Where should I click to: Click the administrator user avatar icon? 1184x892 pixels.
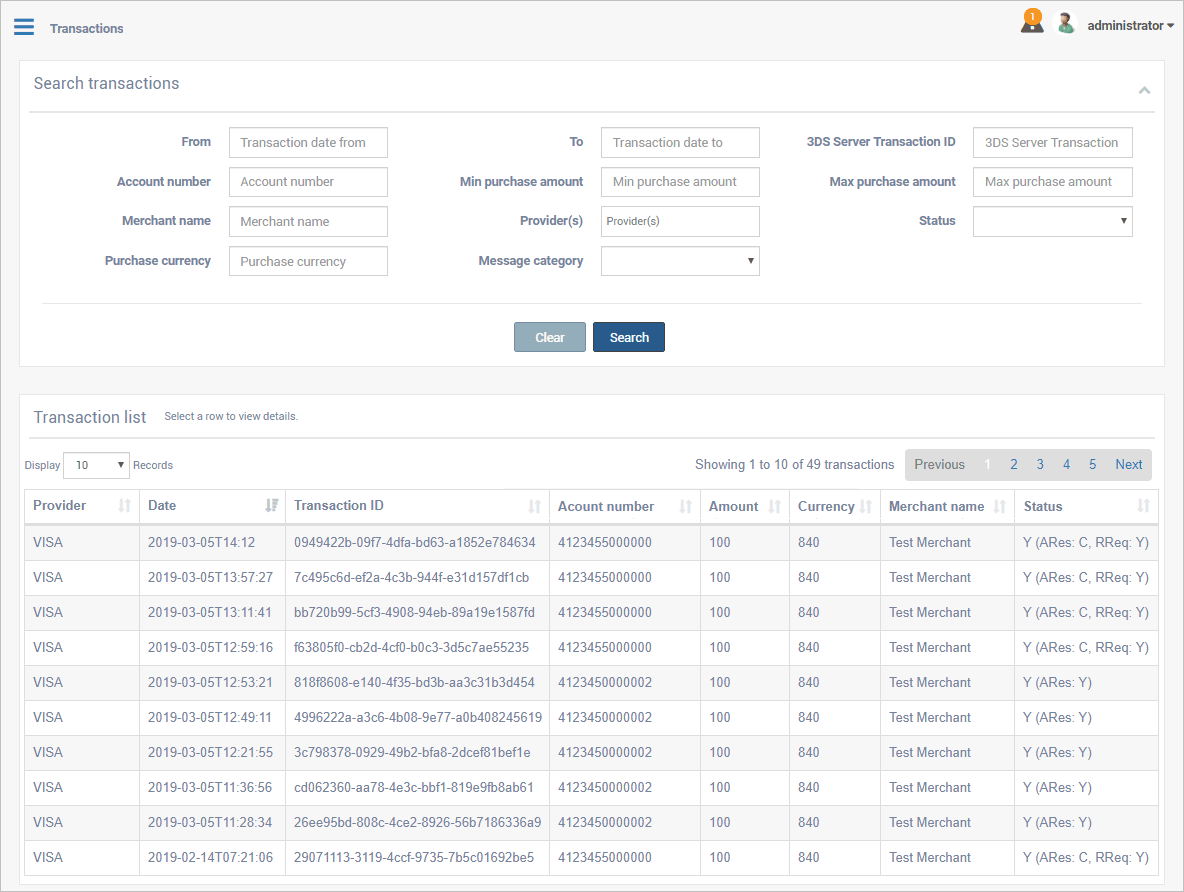1066,24
